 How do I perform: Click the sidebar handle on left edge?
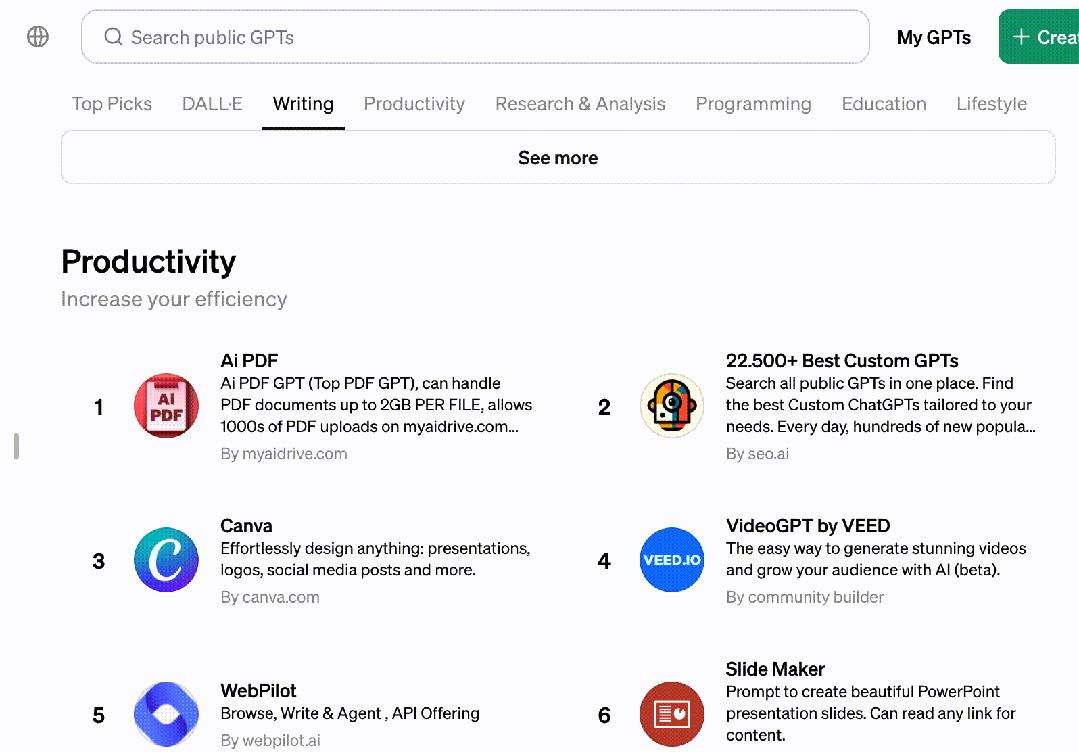[x=16, y=446]
